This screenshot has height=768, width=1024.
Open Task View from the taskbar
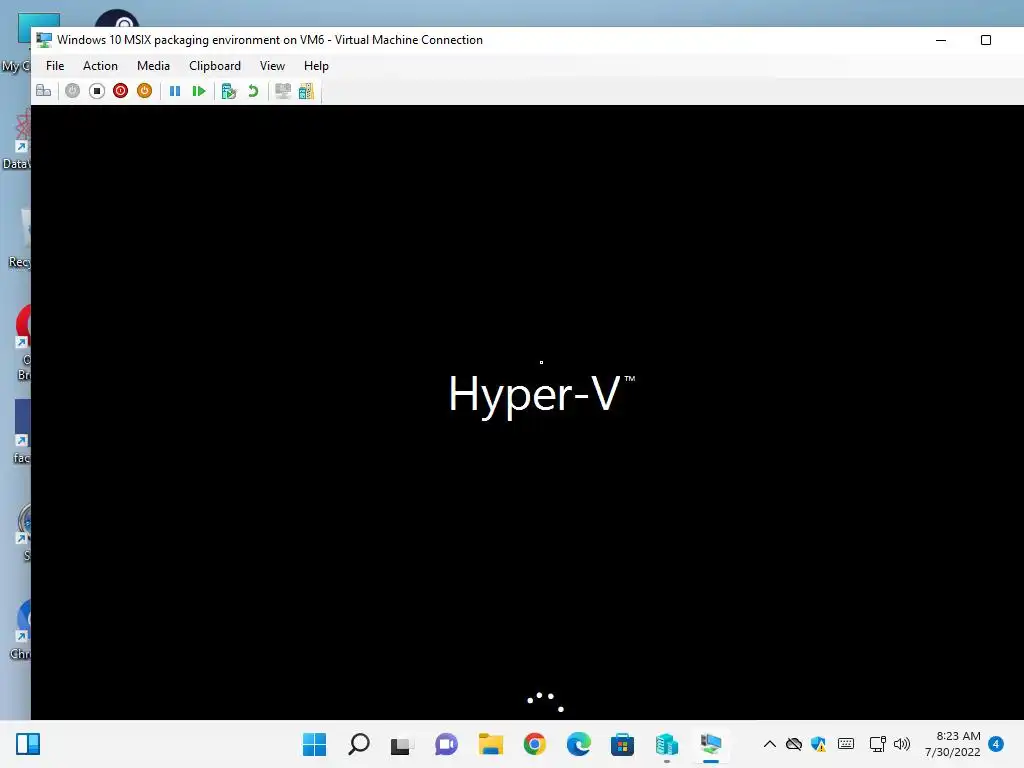click(x=402, y=744)
